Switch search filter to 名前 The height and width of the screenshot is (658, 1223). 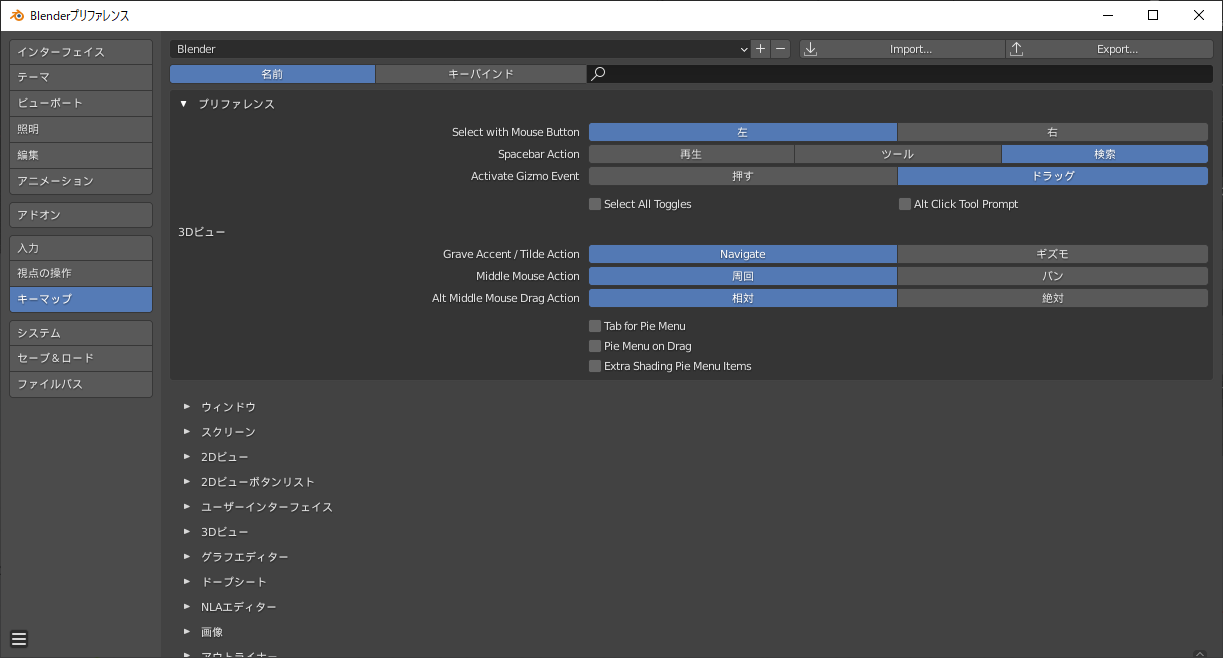click(x=273, y=74)
